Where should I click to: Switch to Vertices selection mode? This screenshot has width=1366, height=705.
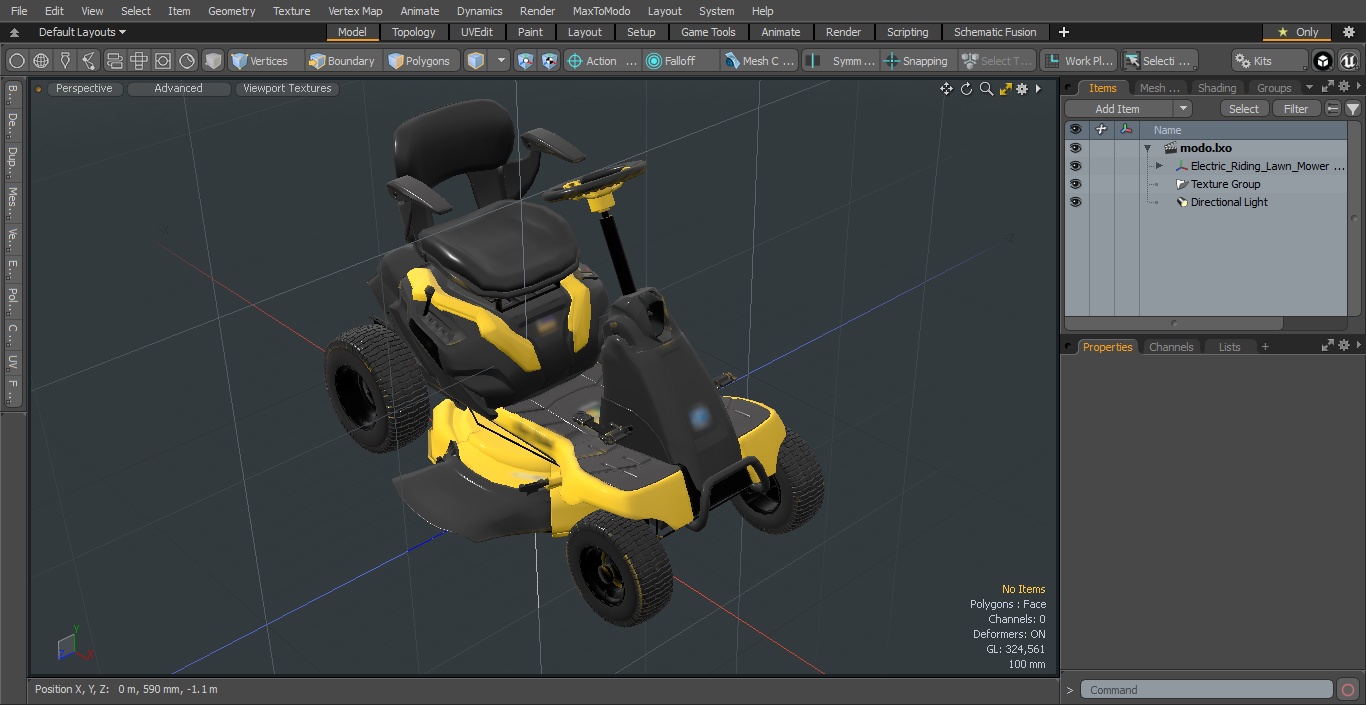(265, 61)
